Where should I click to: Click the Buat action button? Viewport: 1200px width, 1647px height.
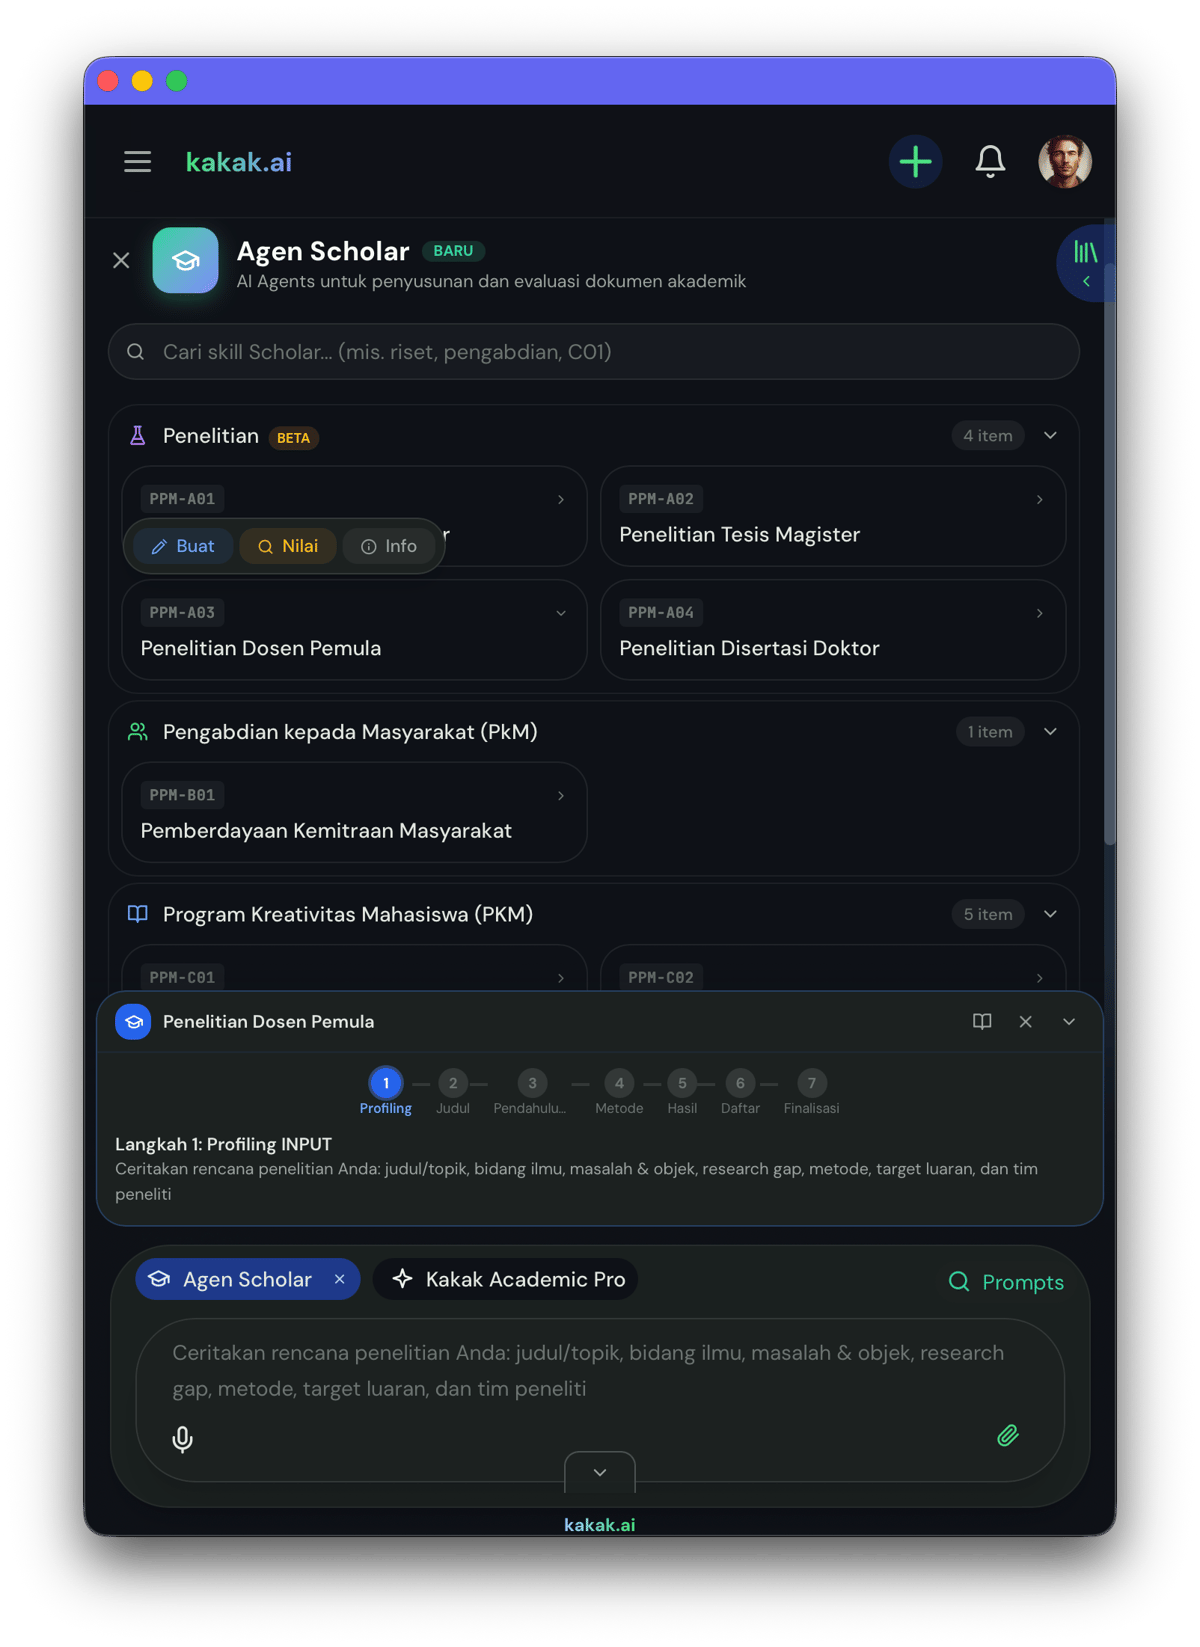pyautogui.click(x=183, y=546)
